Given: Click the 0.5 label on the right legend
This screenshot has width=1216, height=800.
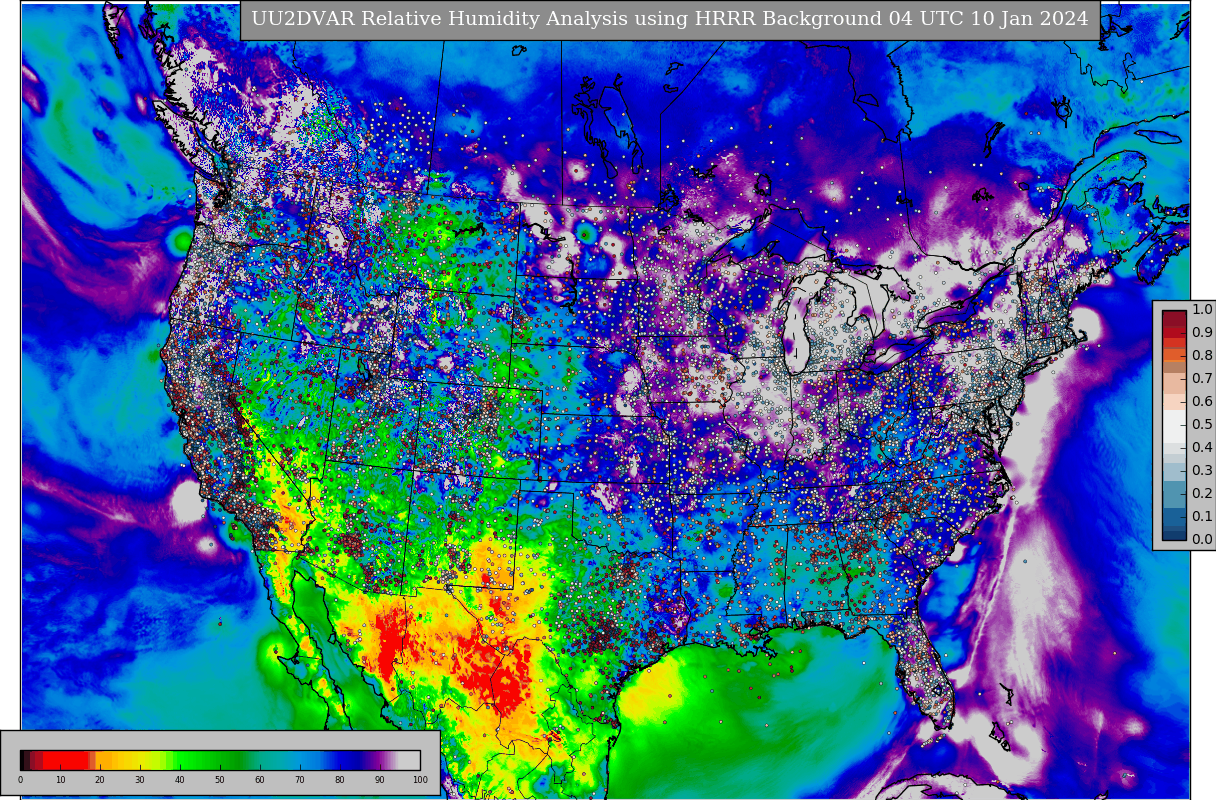Looking at the screenshot, I should (x=1201, y=424).
